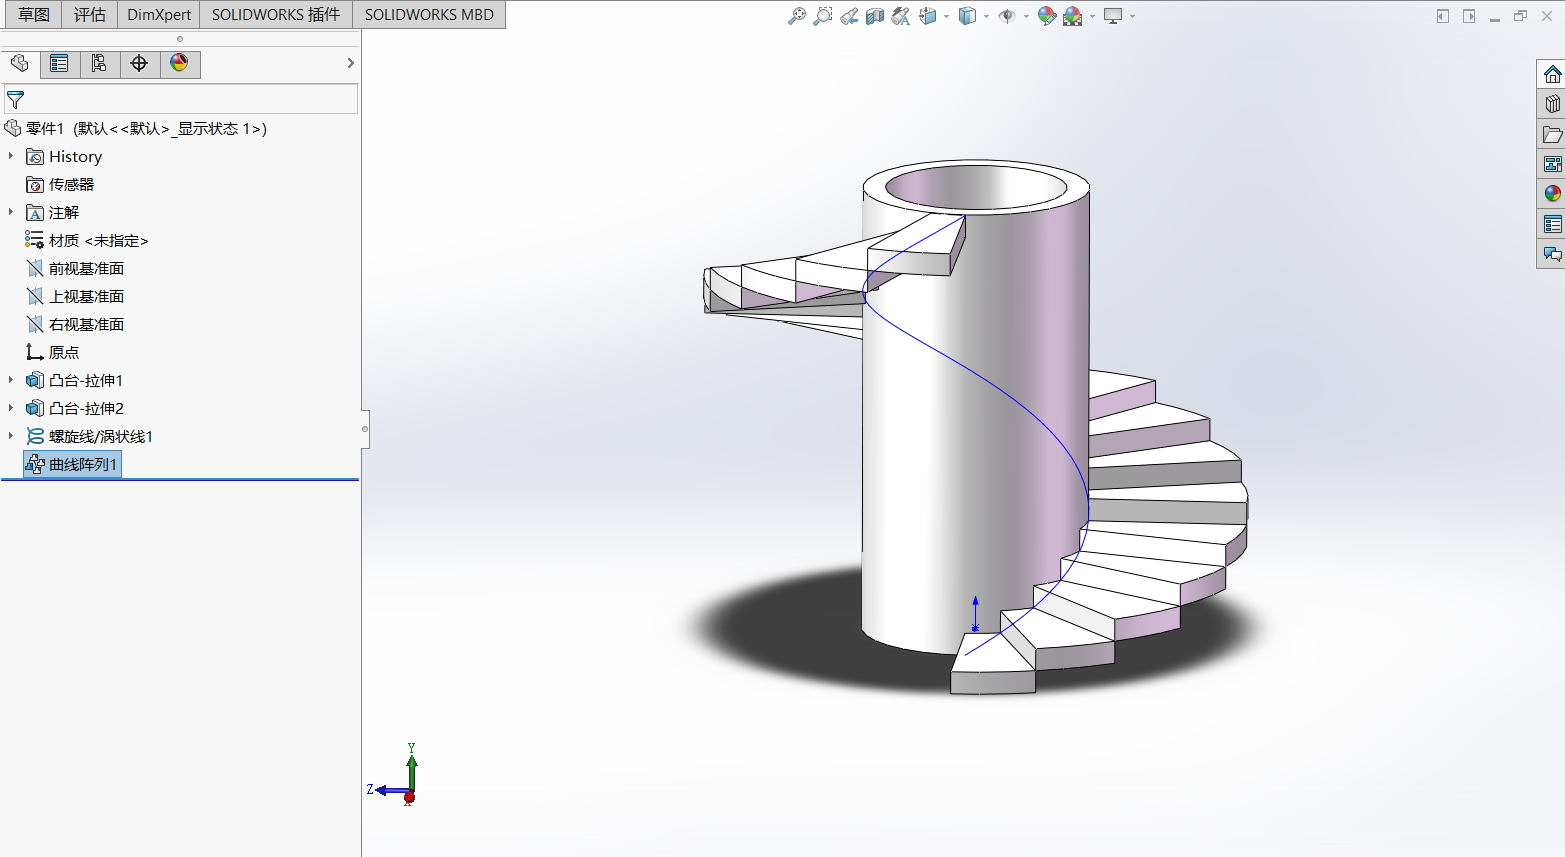Open the Design Library task pane tab
The image size is (1565, 857).
coord(1552,104)
